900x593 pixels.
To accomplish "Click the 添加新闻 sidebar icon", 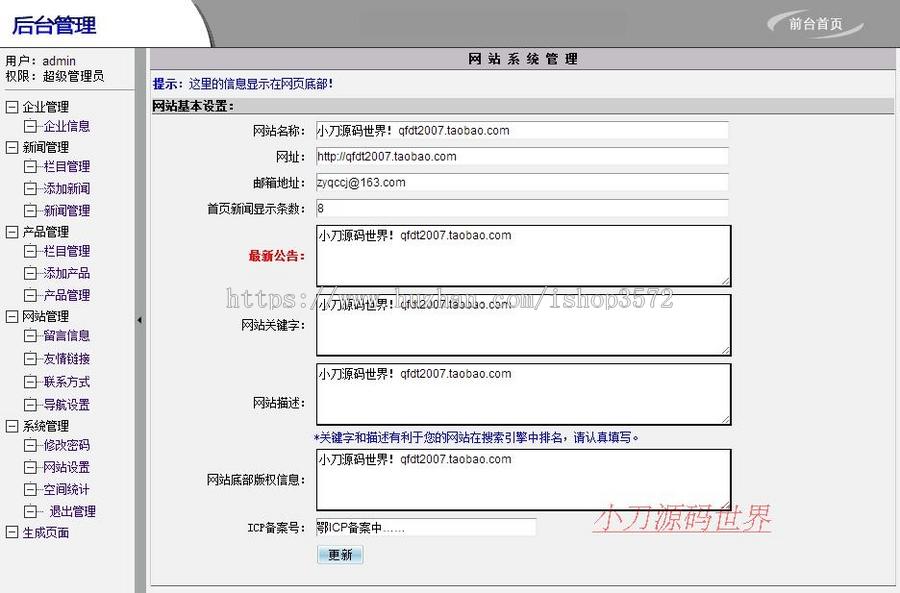I will click(33, 187).
